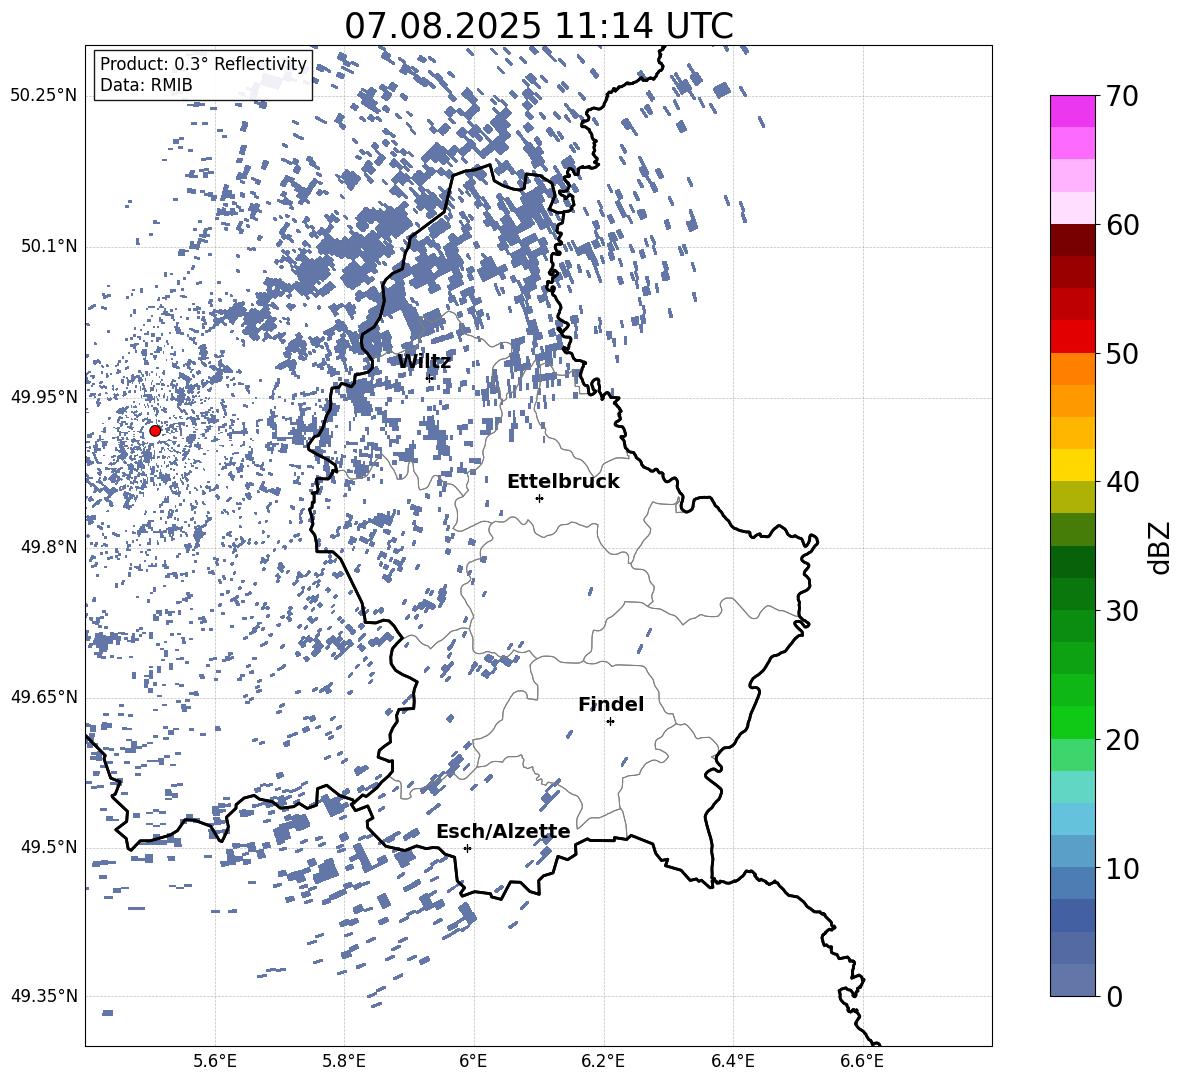Click the bottom slate-blue colorbar segment at 0

(x=1072, y=980)
